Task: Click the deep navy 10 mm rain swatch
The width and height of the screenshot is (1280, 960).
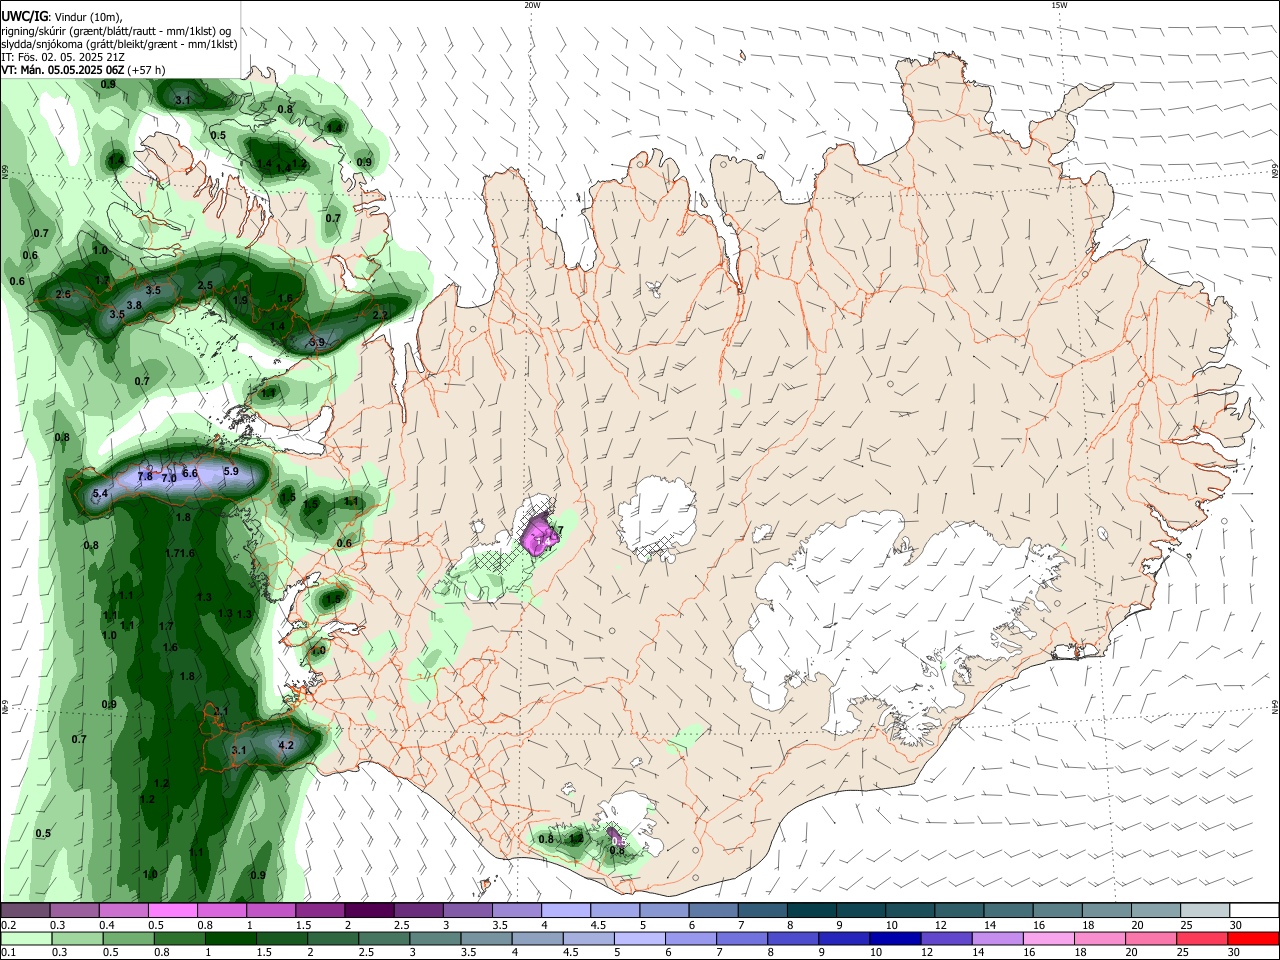Action: coord(895,938)
